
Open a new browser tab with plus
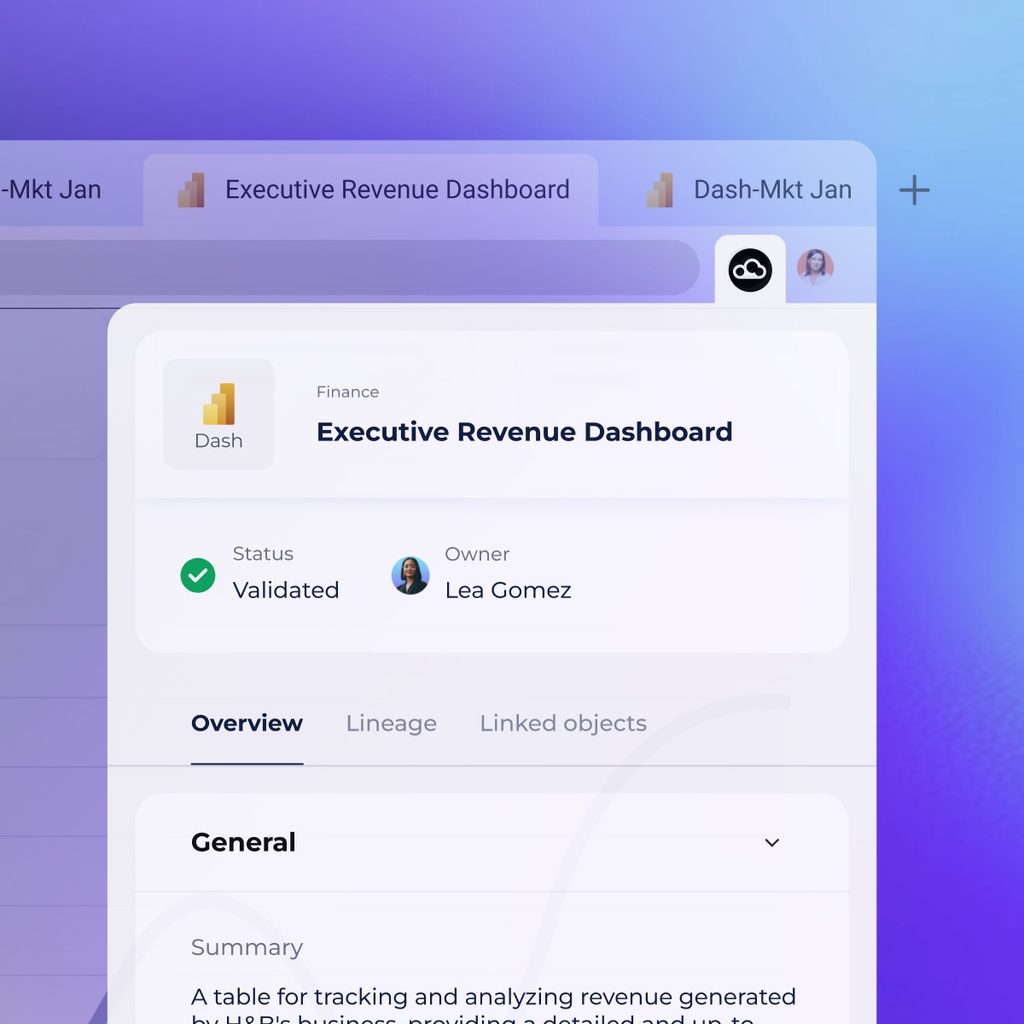(914, 190)
